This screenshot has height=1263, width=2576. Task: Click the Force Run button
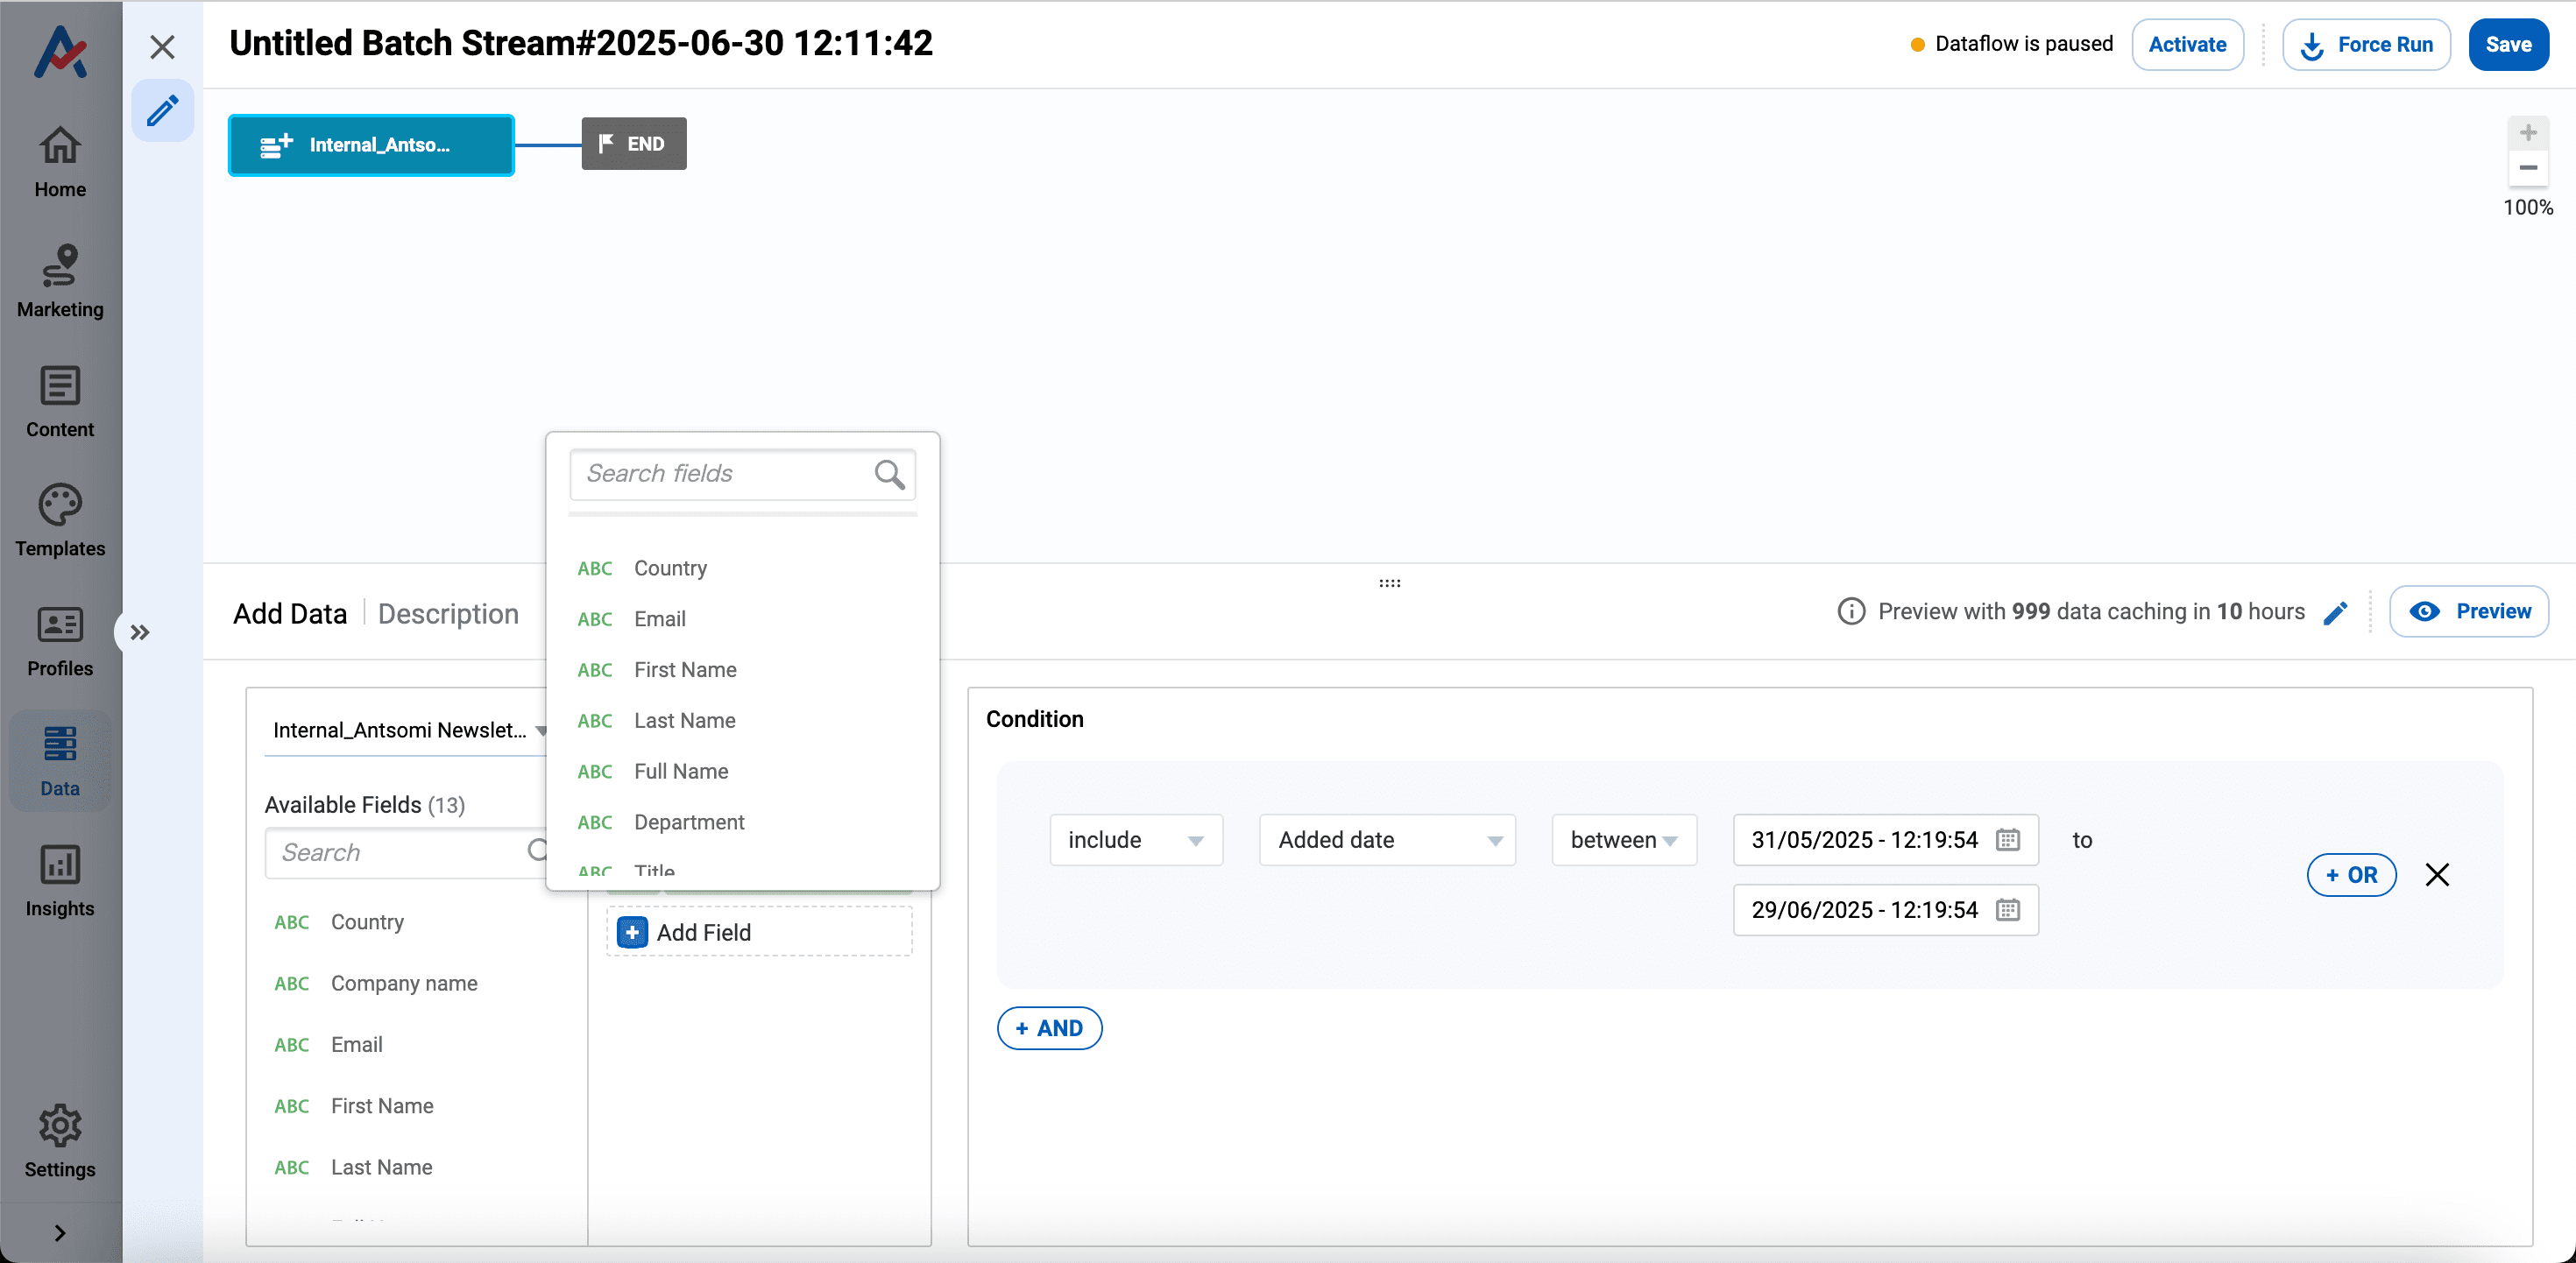click(2366, 44)
